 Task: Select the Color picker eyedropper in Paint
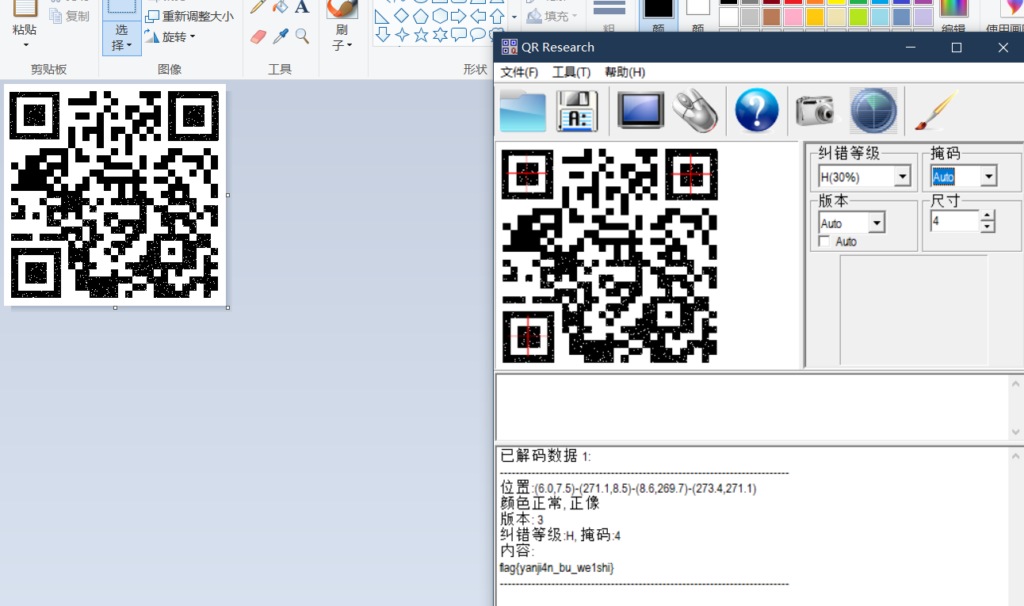(280, 37)
